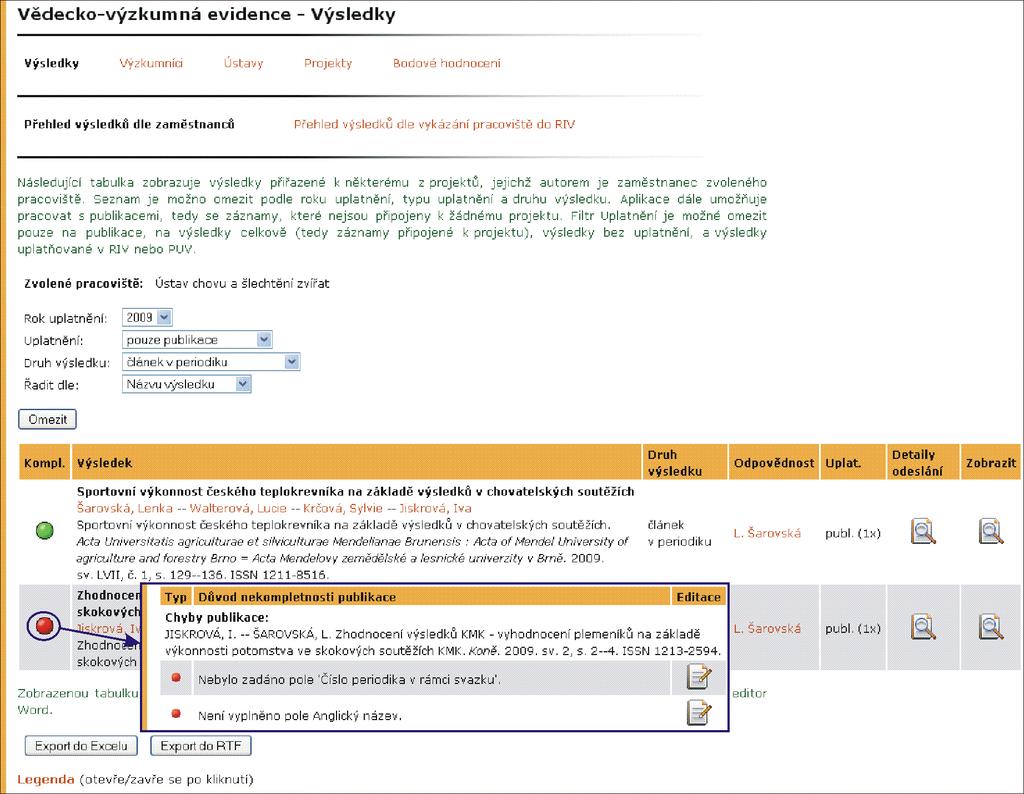
Task: Click 'Nebylo zadáno pole Číslo periodika' message
Action: pyautogui.click(x=349, y=679)
